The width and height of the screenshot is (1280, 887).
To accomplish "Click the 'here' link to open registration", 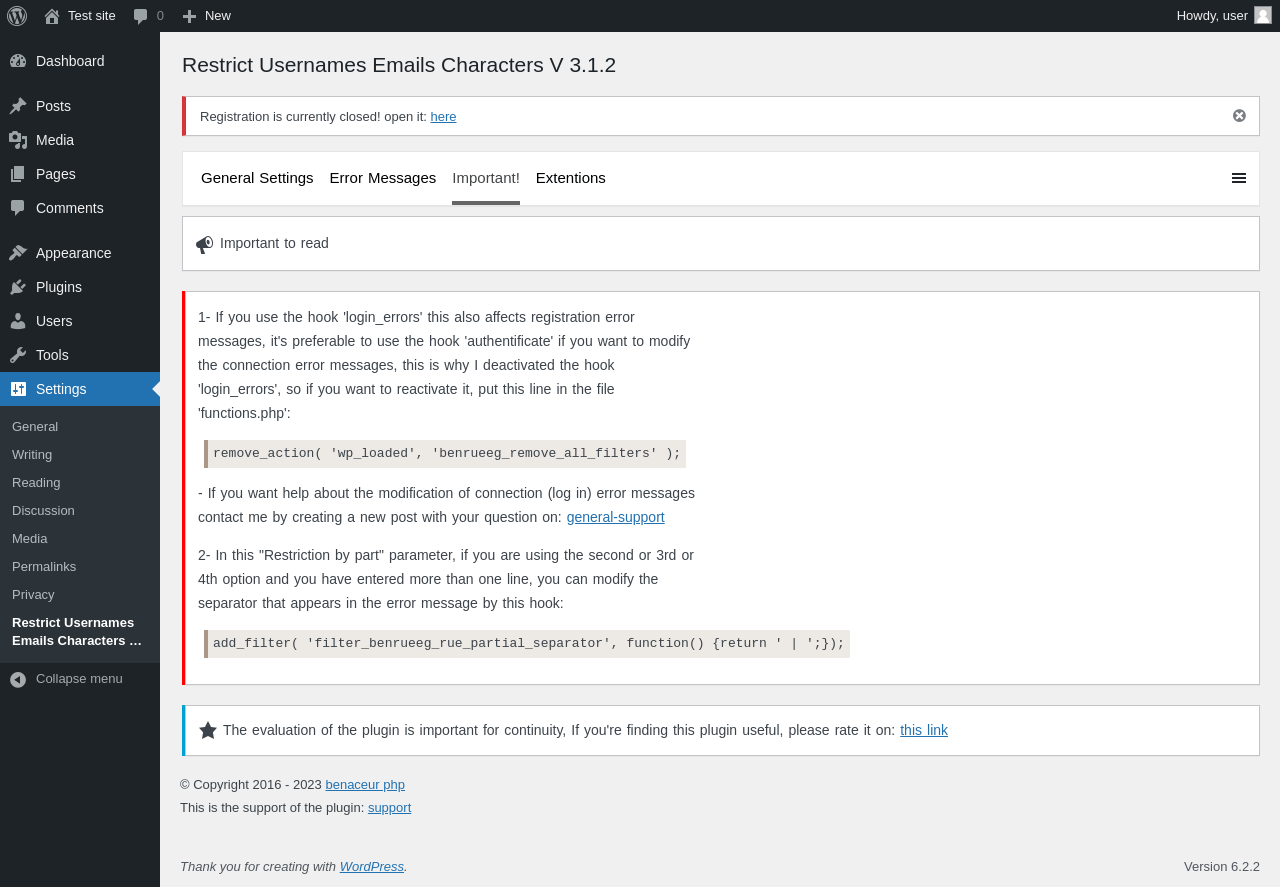I will coord(443,117).
